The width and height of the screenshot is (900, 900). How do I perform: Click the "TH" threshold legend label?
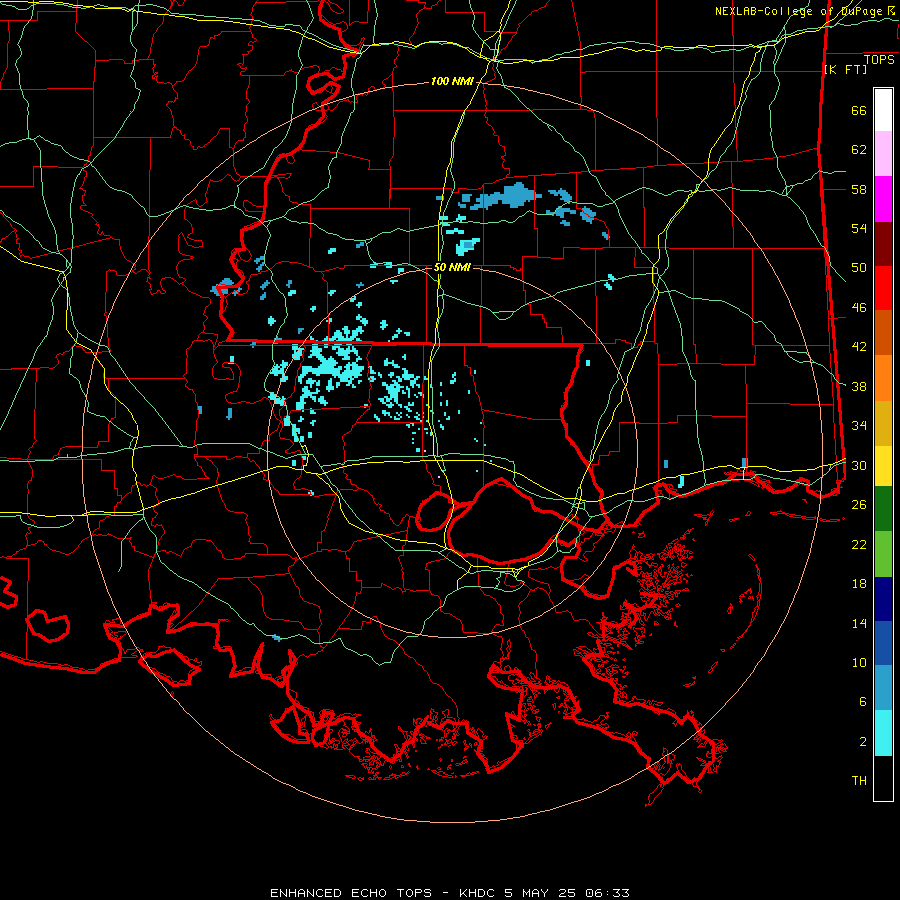click(859, 781)
